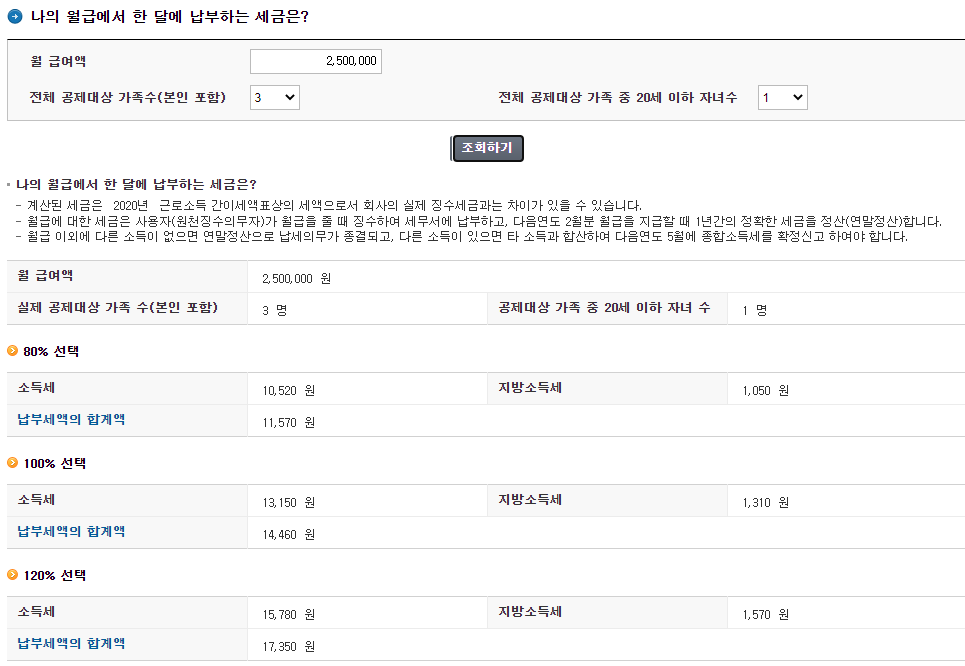Click the 조회하기 button
965x666 pixels.
(x=487, y=148)
